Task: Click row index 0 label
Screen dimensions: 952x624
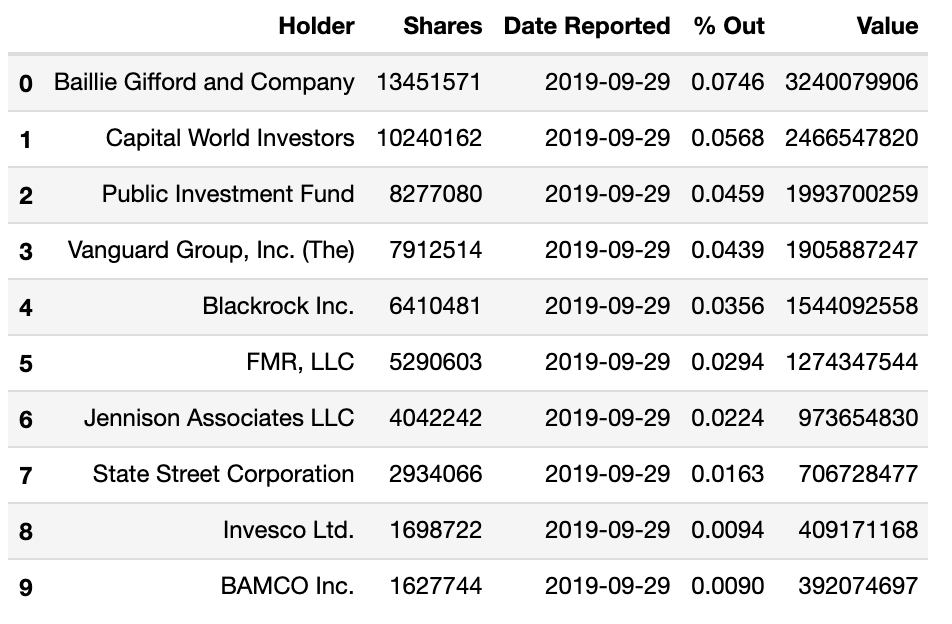Action: coord(26,83)
